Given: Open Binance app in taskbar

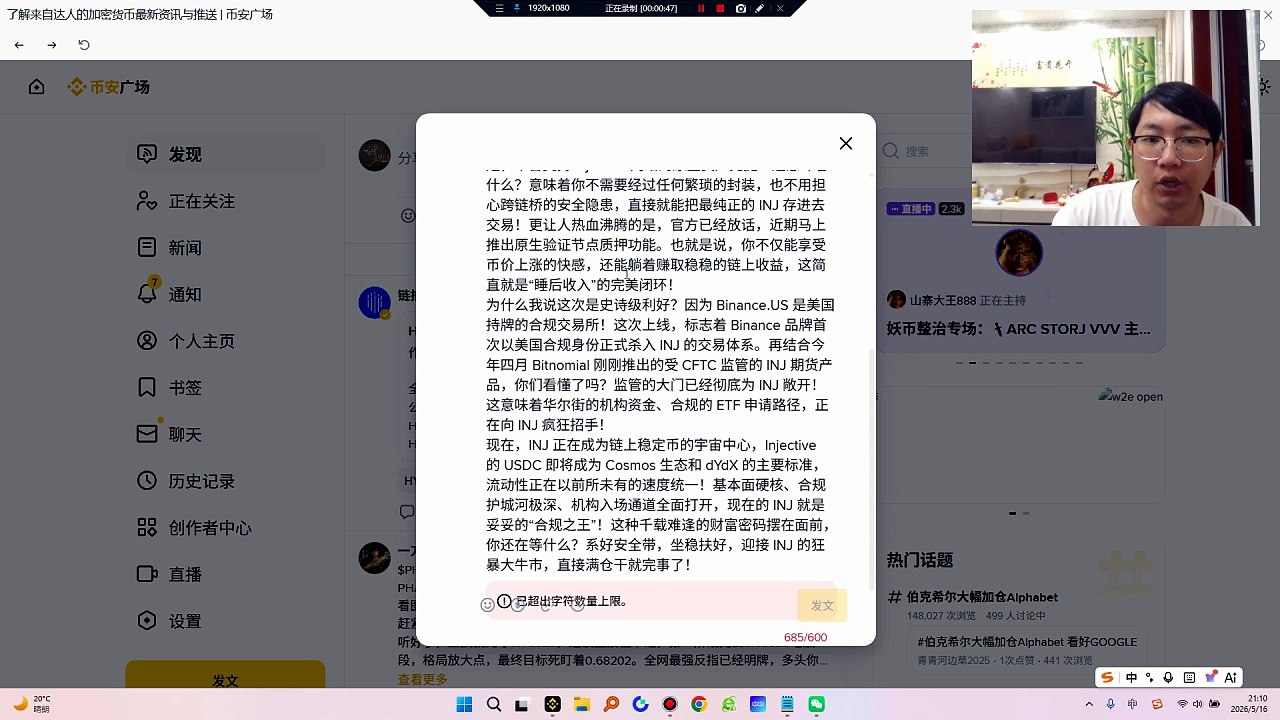Looking at the screenshot, I should 552,704.
